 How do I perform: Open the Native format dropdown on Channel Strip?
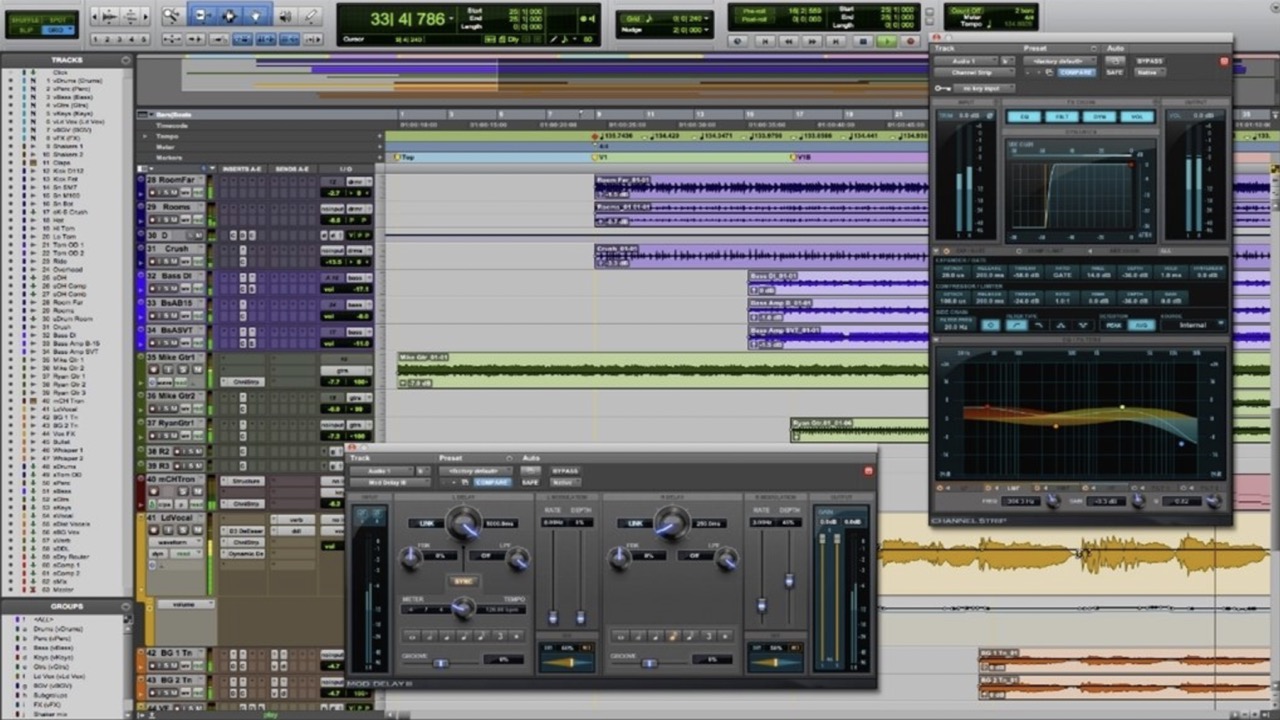click(1150, 72)
